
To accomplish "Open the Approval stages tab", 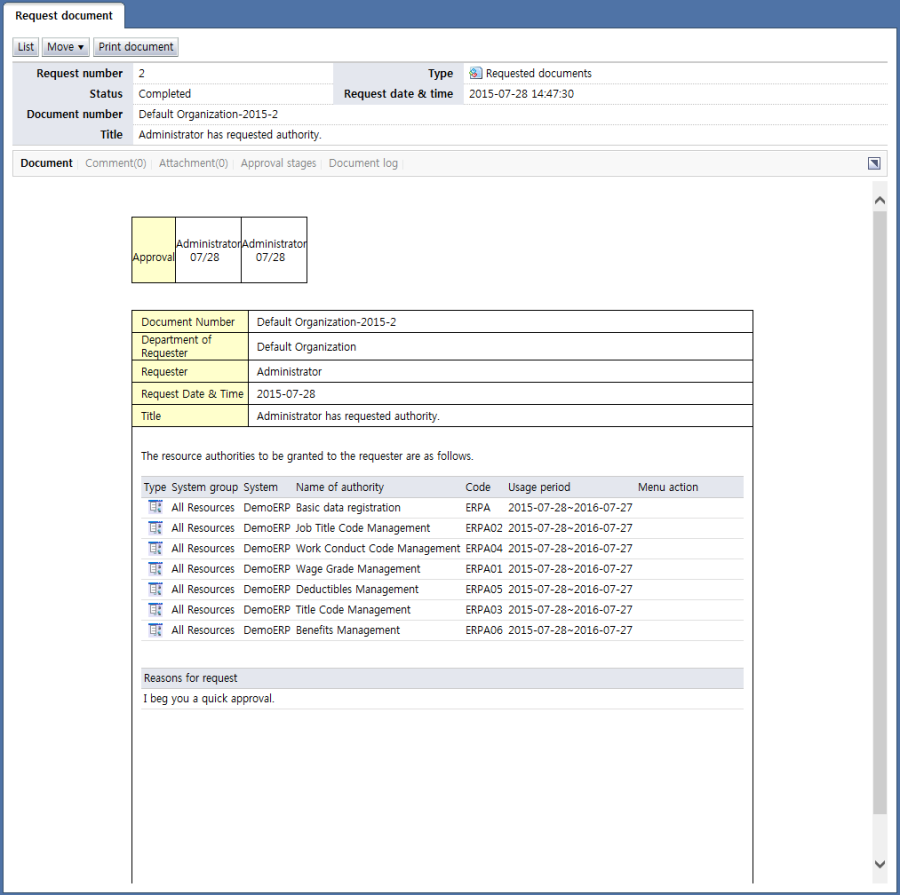I will click(x=278, y=163).
